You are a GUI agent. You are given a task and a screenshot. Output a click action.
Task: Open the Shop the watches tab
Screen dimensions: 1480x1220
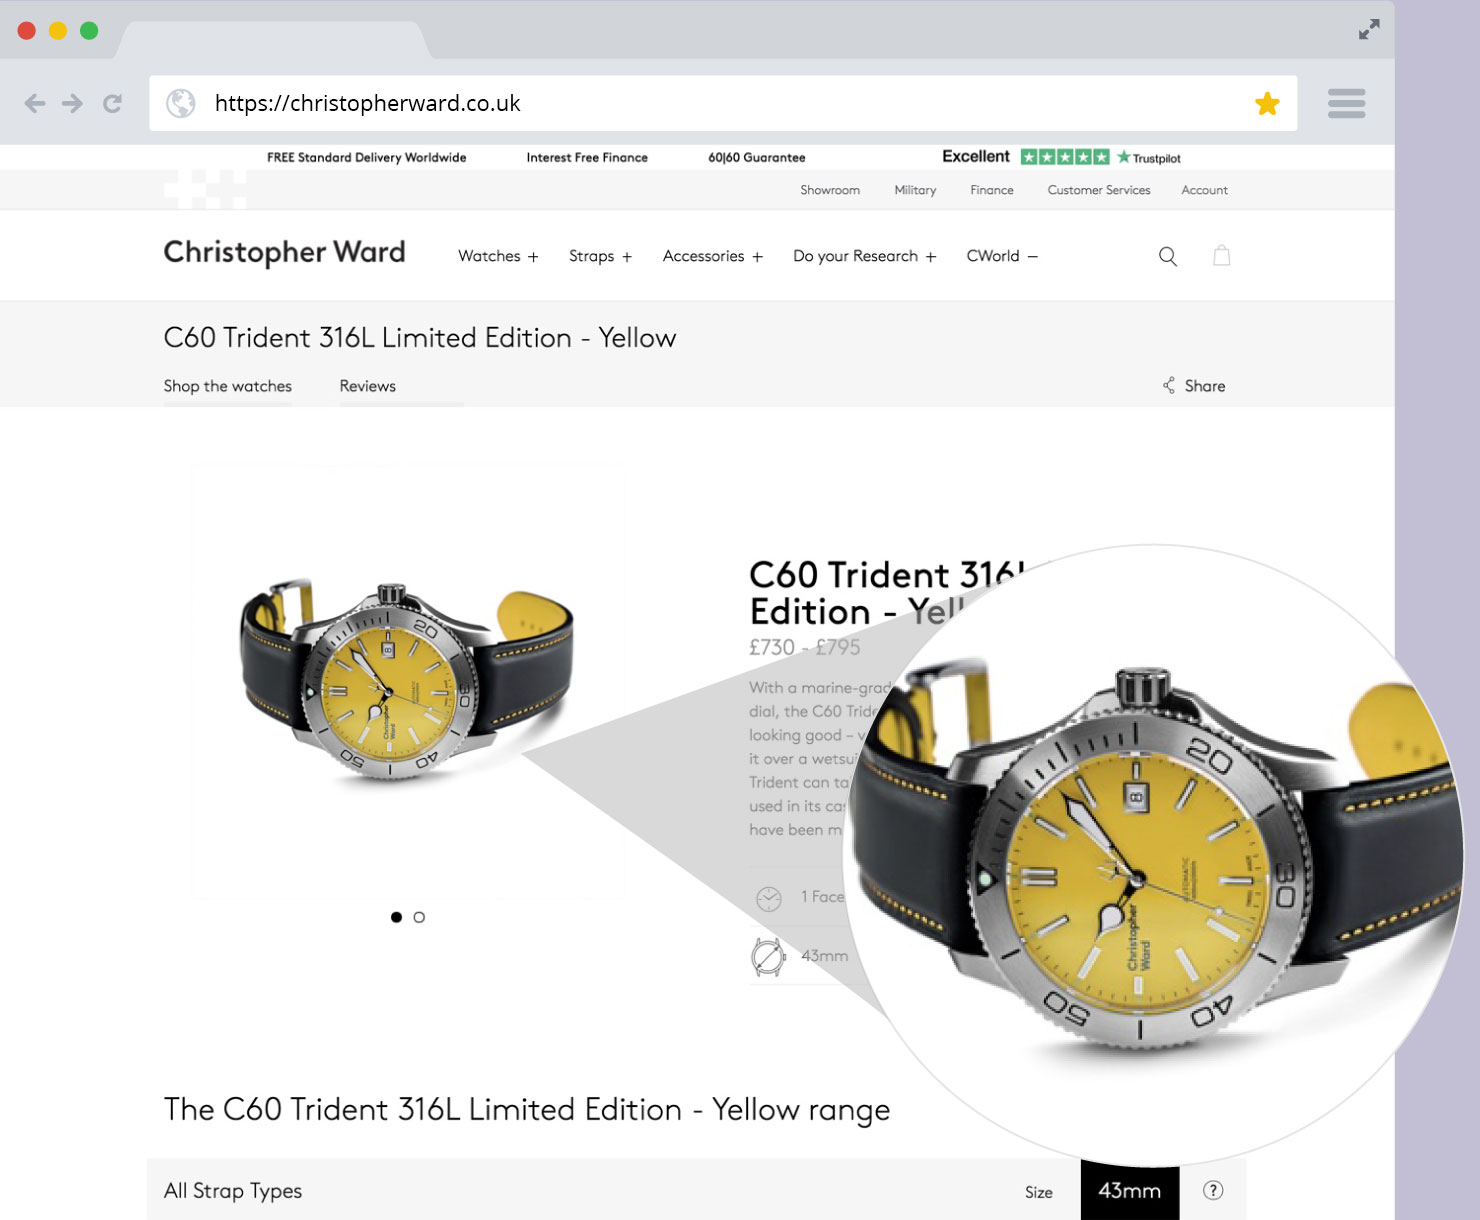[x=228, y=386]
